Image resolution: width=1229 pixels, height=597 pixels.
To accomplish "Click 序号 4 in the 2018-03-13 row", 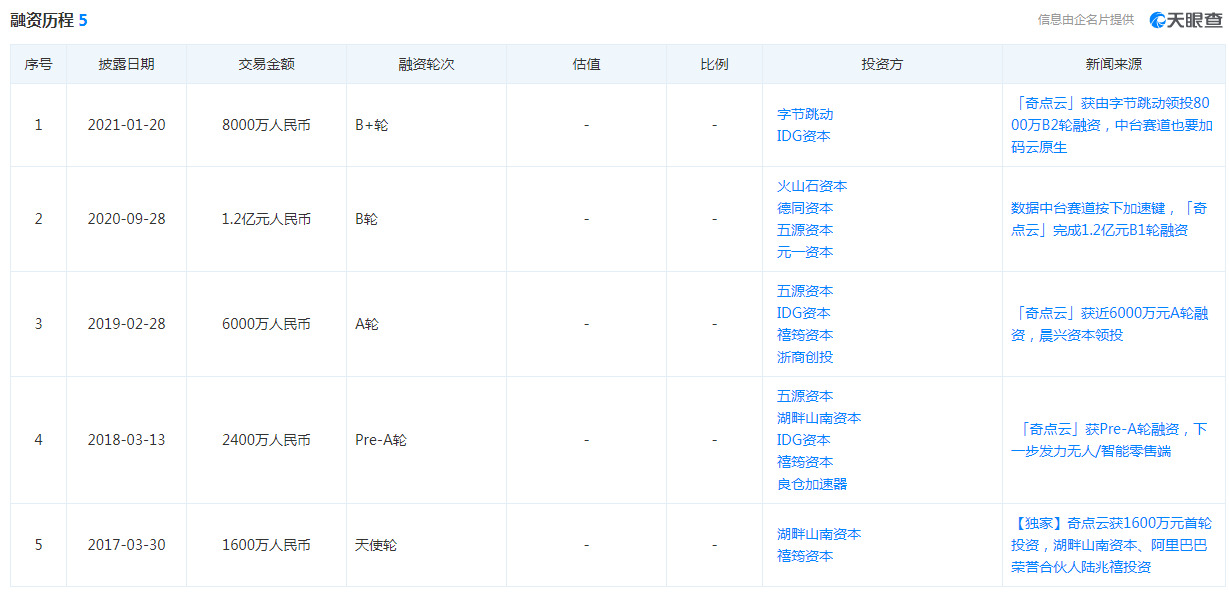I will click(39, 440).
